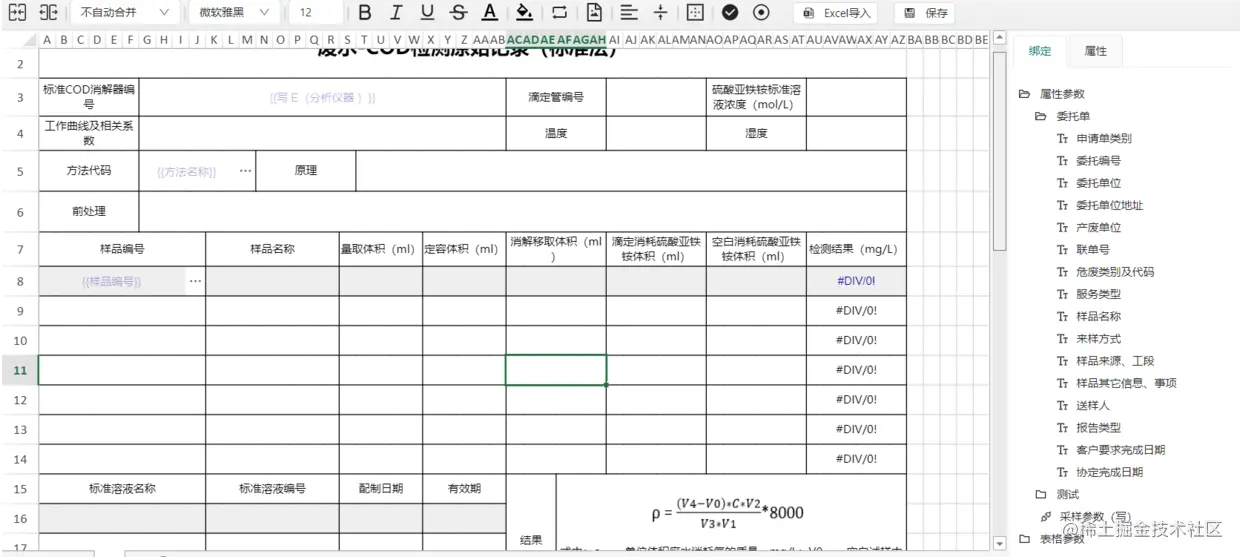Click the 原理 cell
The height and width of the screenshot is (557, 1240).
pos(306,171)
